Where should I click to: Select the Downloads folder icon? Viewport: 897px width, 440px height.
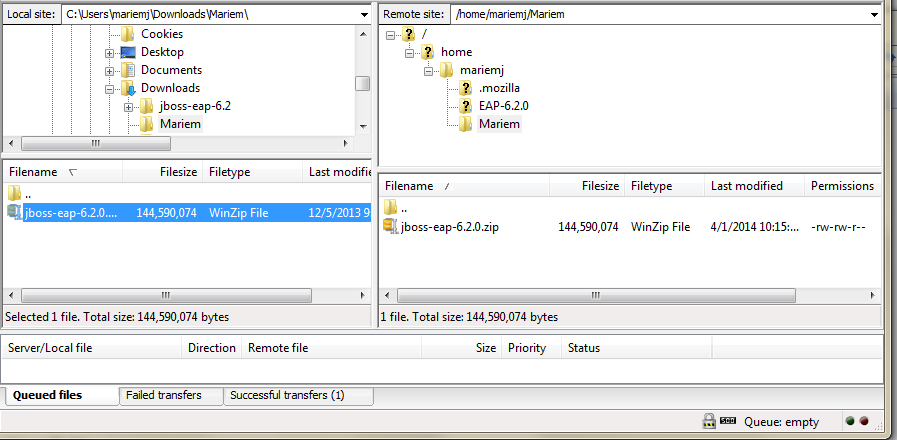point(128,88)
